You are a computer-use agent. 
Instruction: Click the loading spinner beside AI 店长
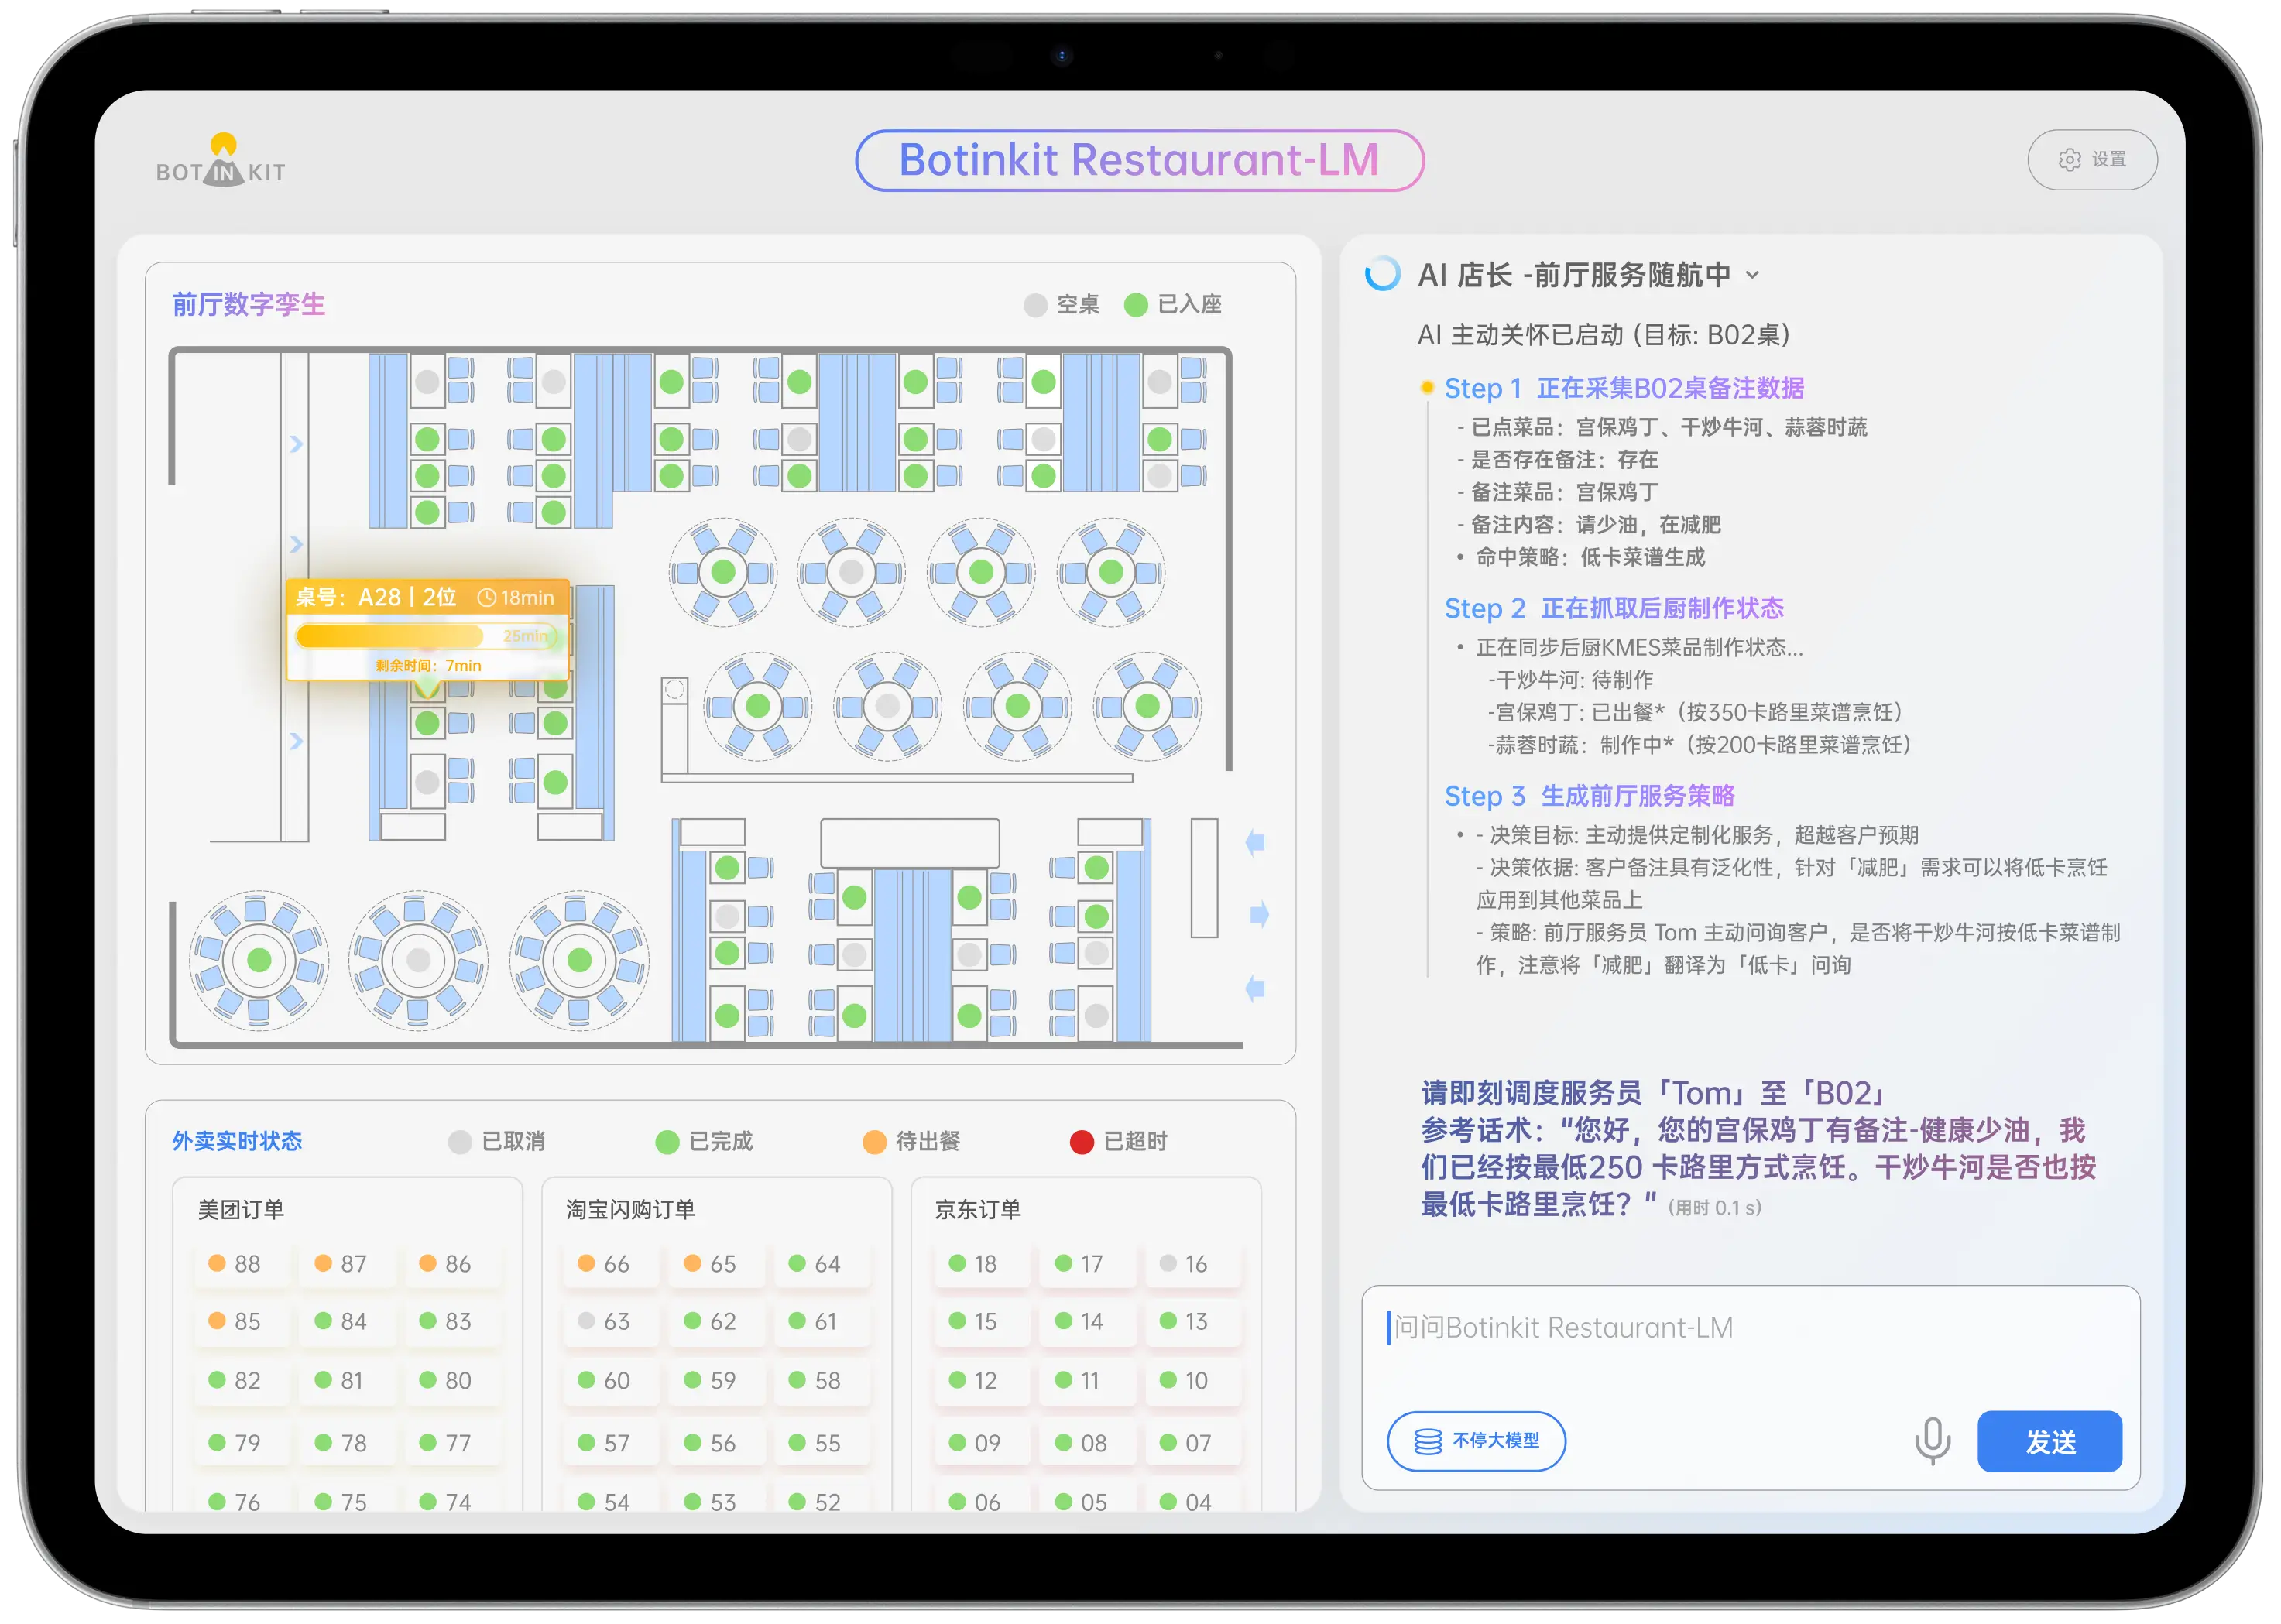pos(1382,274)
